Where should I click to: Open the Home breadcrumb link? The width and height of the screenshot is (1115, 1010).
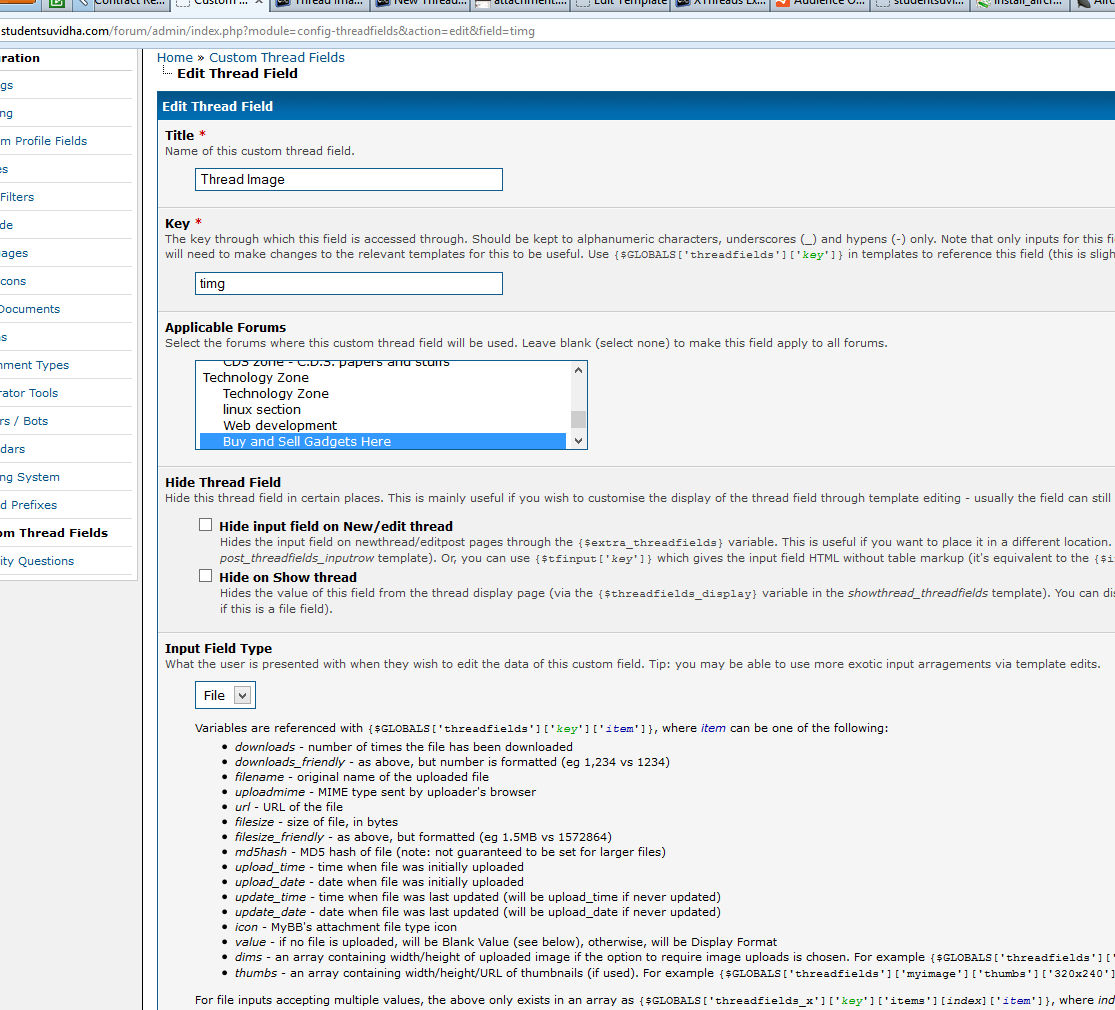175,57
